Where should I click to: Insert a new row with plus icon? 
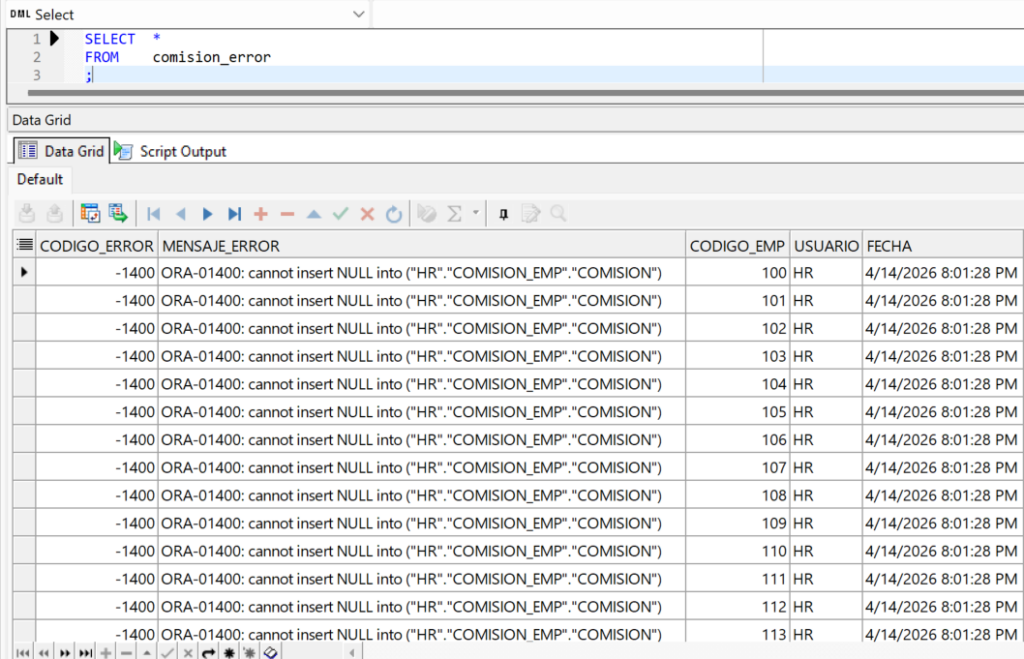coord(261,213)
